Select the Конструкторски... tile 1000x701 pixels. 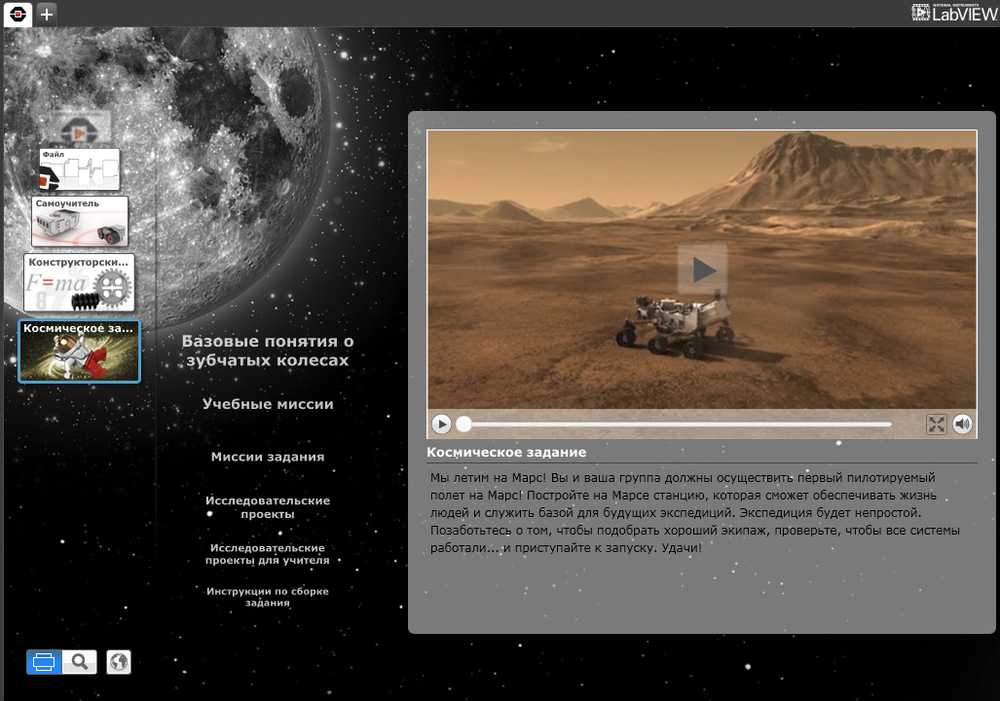pyautogui.click(x=78, y=283)
